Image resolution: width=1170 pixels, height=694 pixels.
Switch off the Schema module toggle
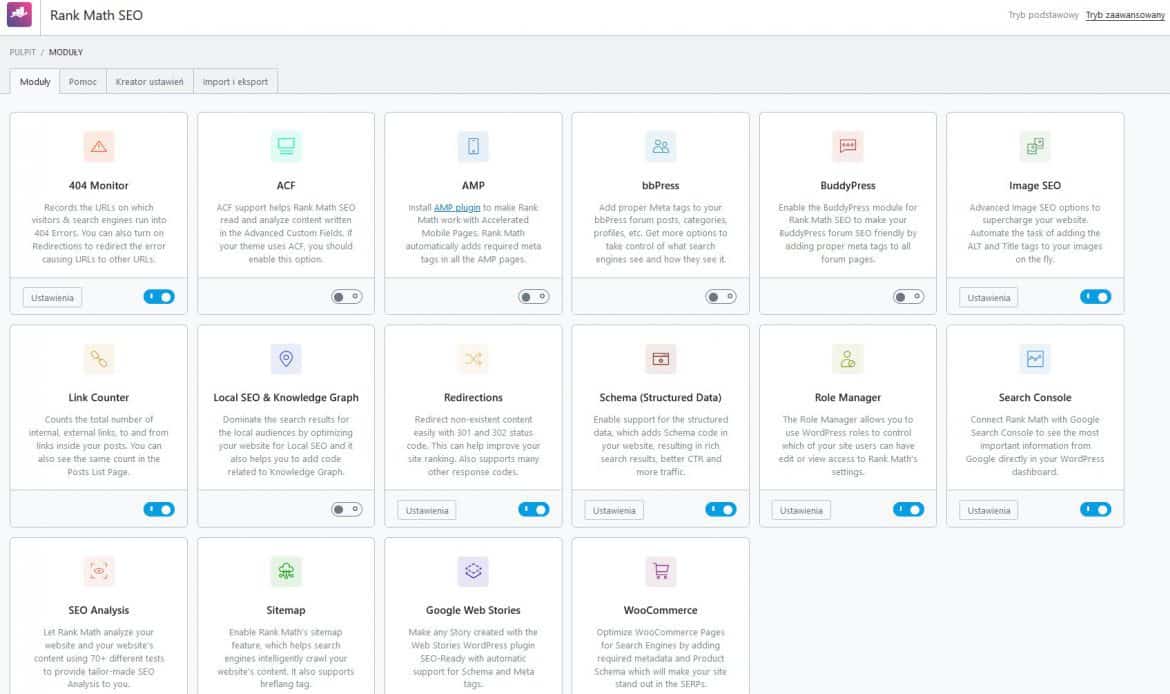721,510
